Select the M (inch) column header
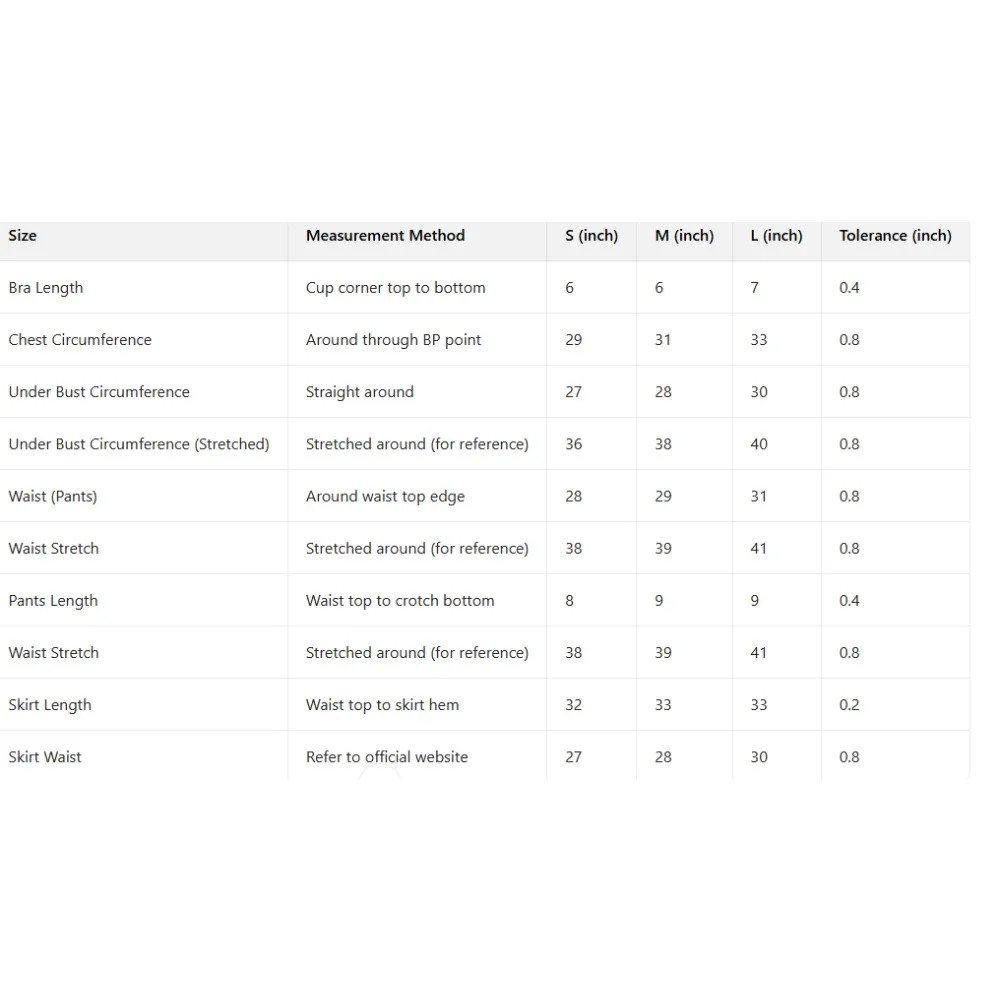This screenshot has height=1000, width=1000. pos(684,236)
